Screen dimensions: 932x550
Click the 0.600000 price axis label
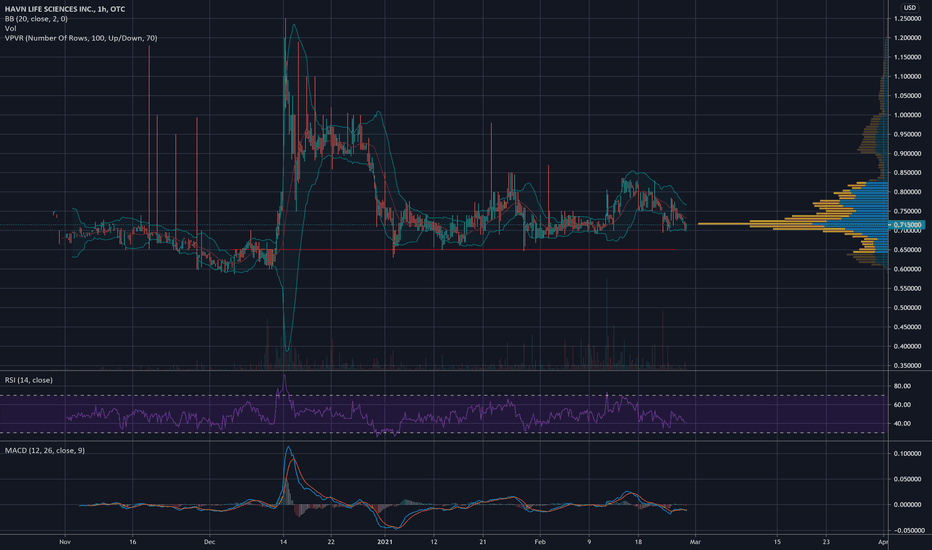click(907, 269)
